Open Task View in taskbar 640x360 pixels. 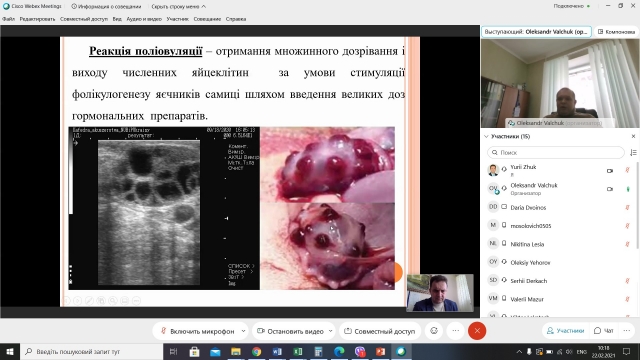pyautogui.click(x=173, y=351)
